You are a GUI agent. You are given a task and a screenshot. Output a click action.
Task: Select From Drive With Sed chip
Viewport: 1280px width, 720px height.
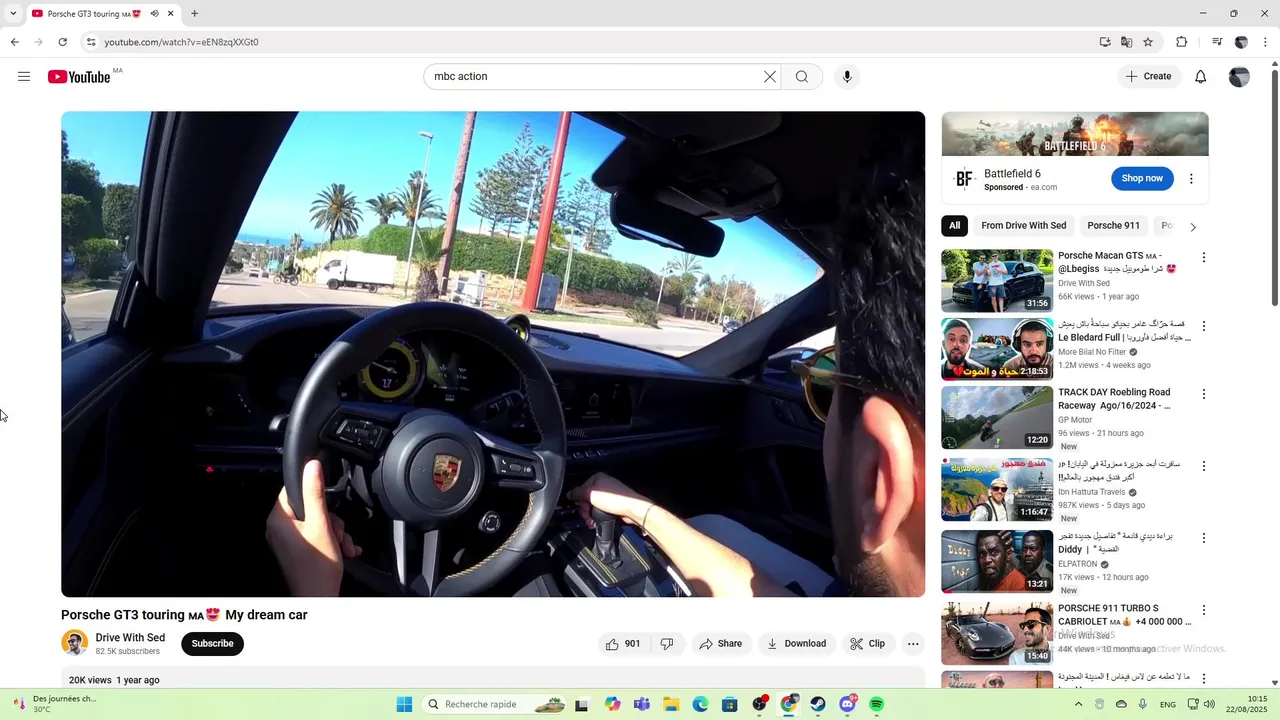[1024, 226]
